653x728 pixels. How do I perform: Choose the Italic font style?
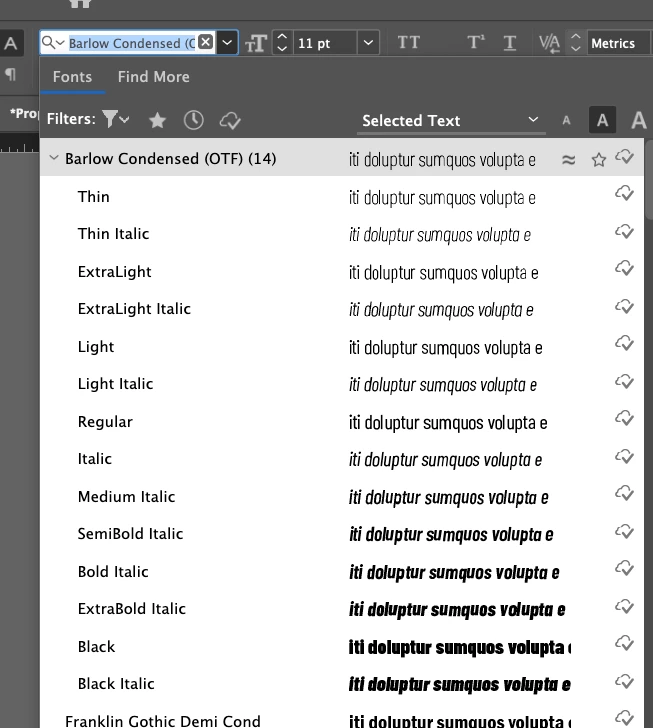coord(342,459)
